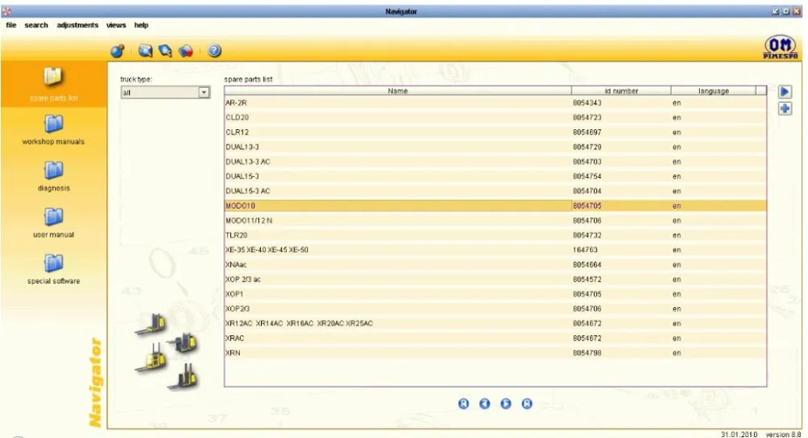
Task: Open the adjustments menu
Action: [77, 25]
